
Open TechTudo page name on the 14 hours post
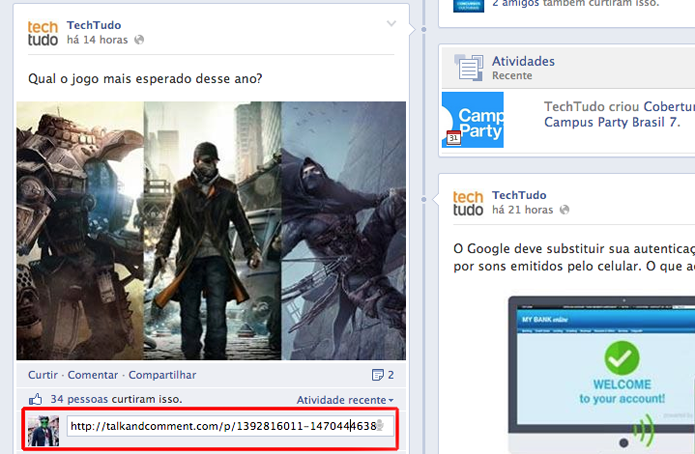coord(94,25)
